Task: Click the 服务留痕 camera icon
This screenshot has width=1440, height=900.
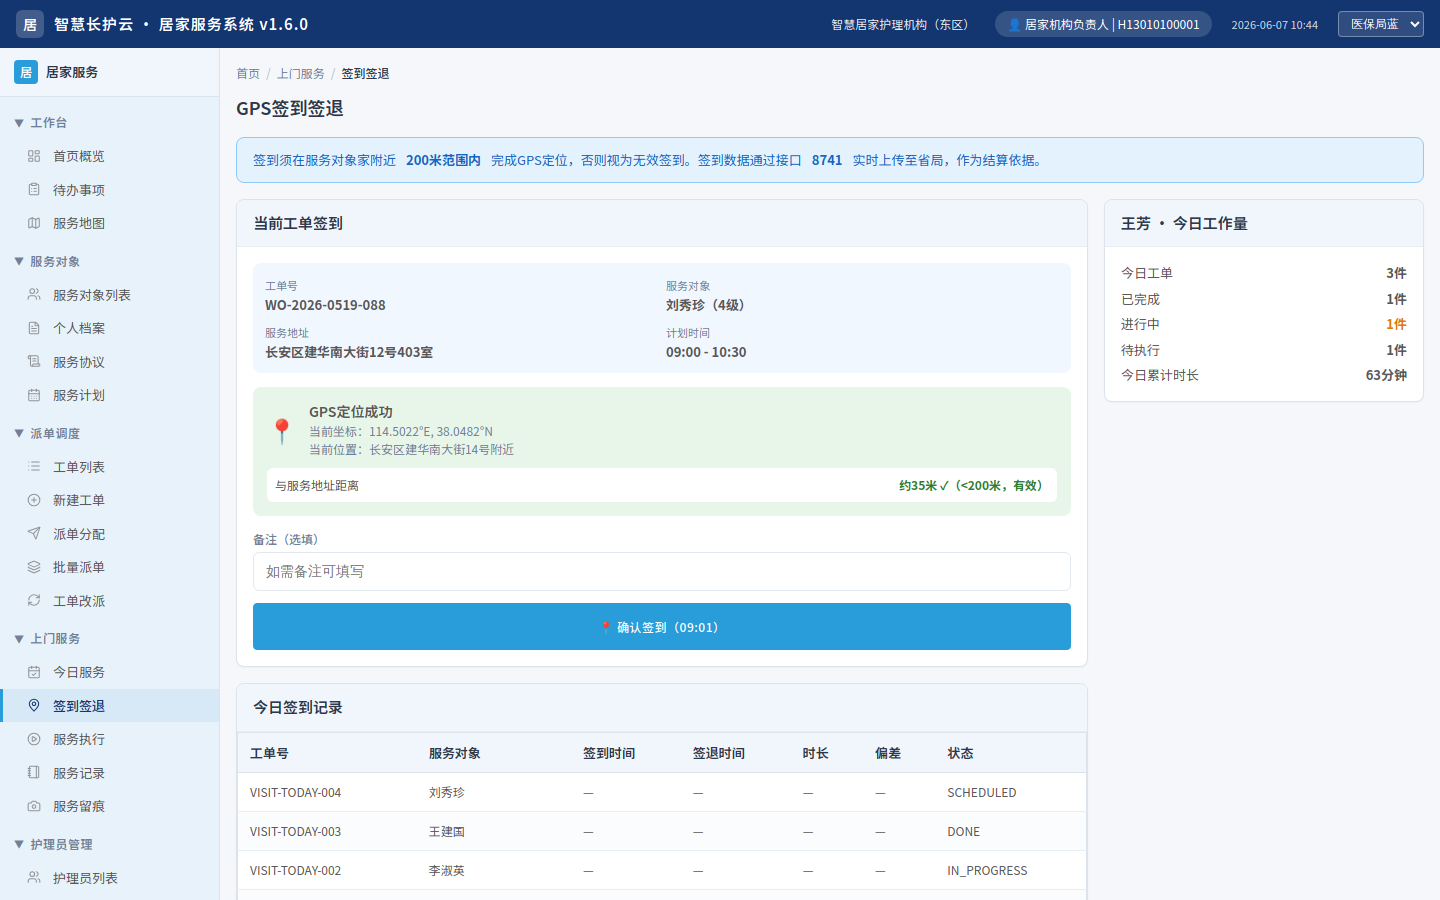Action: 34,806
